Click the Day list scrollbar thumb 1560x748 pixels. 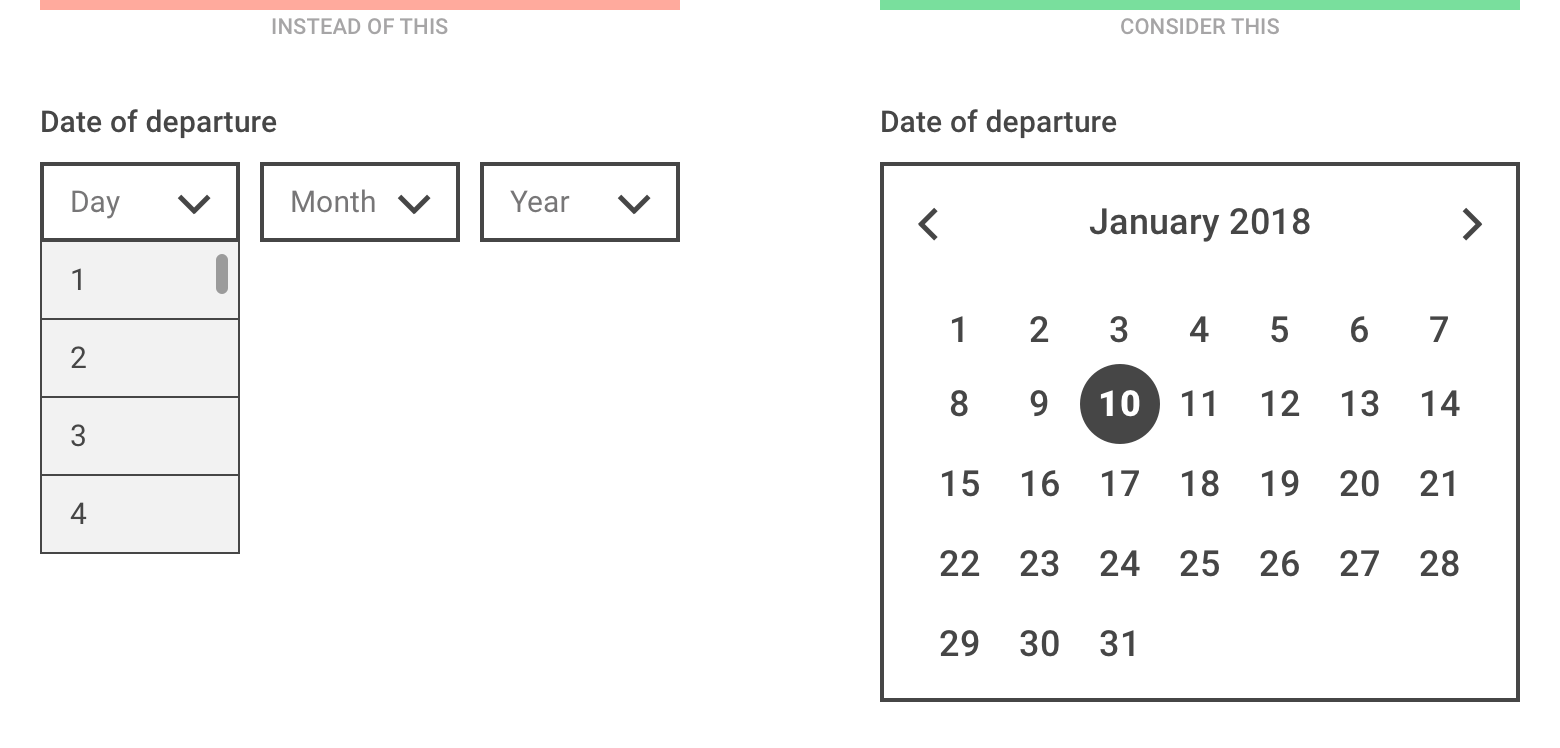222,274
